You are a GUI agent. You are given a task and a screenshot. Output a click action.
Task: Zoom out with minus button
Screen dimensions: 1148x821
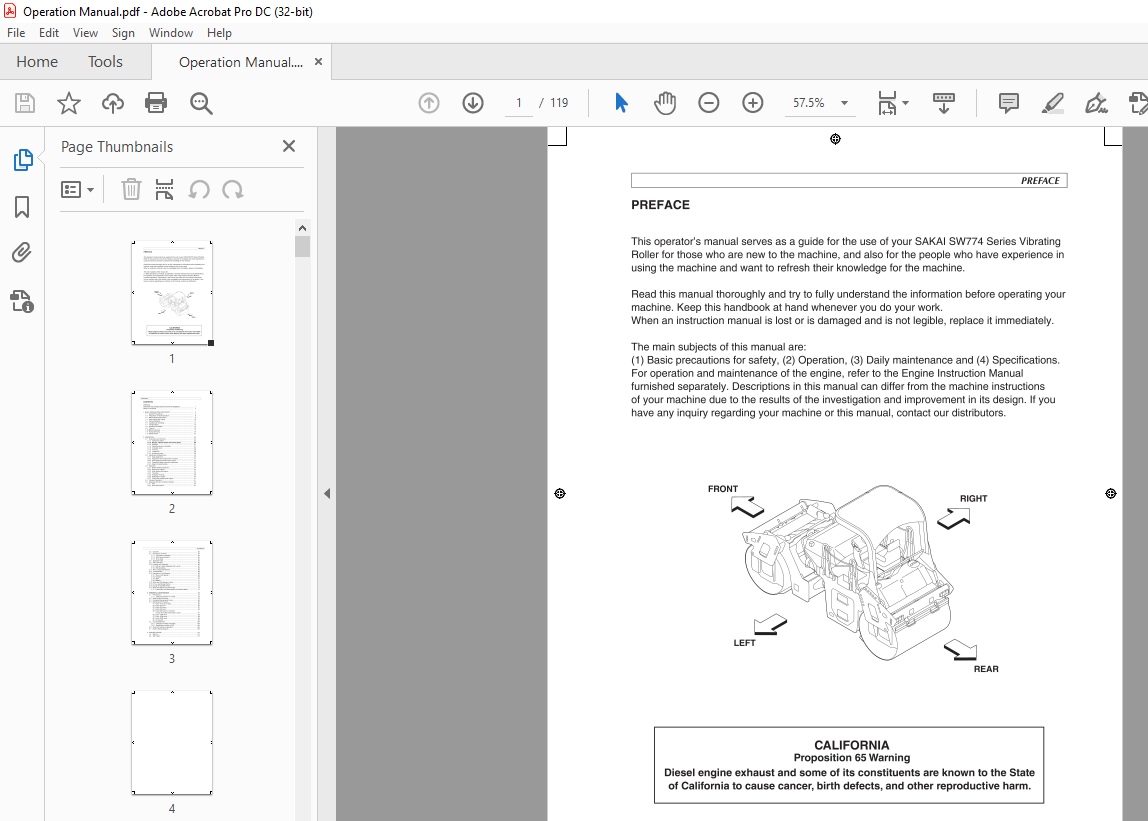[x=709, y=103]
